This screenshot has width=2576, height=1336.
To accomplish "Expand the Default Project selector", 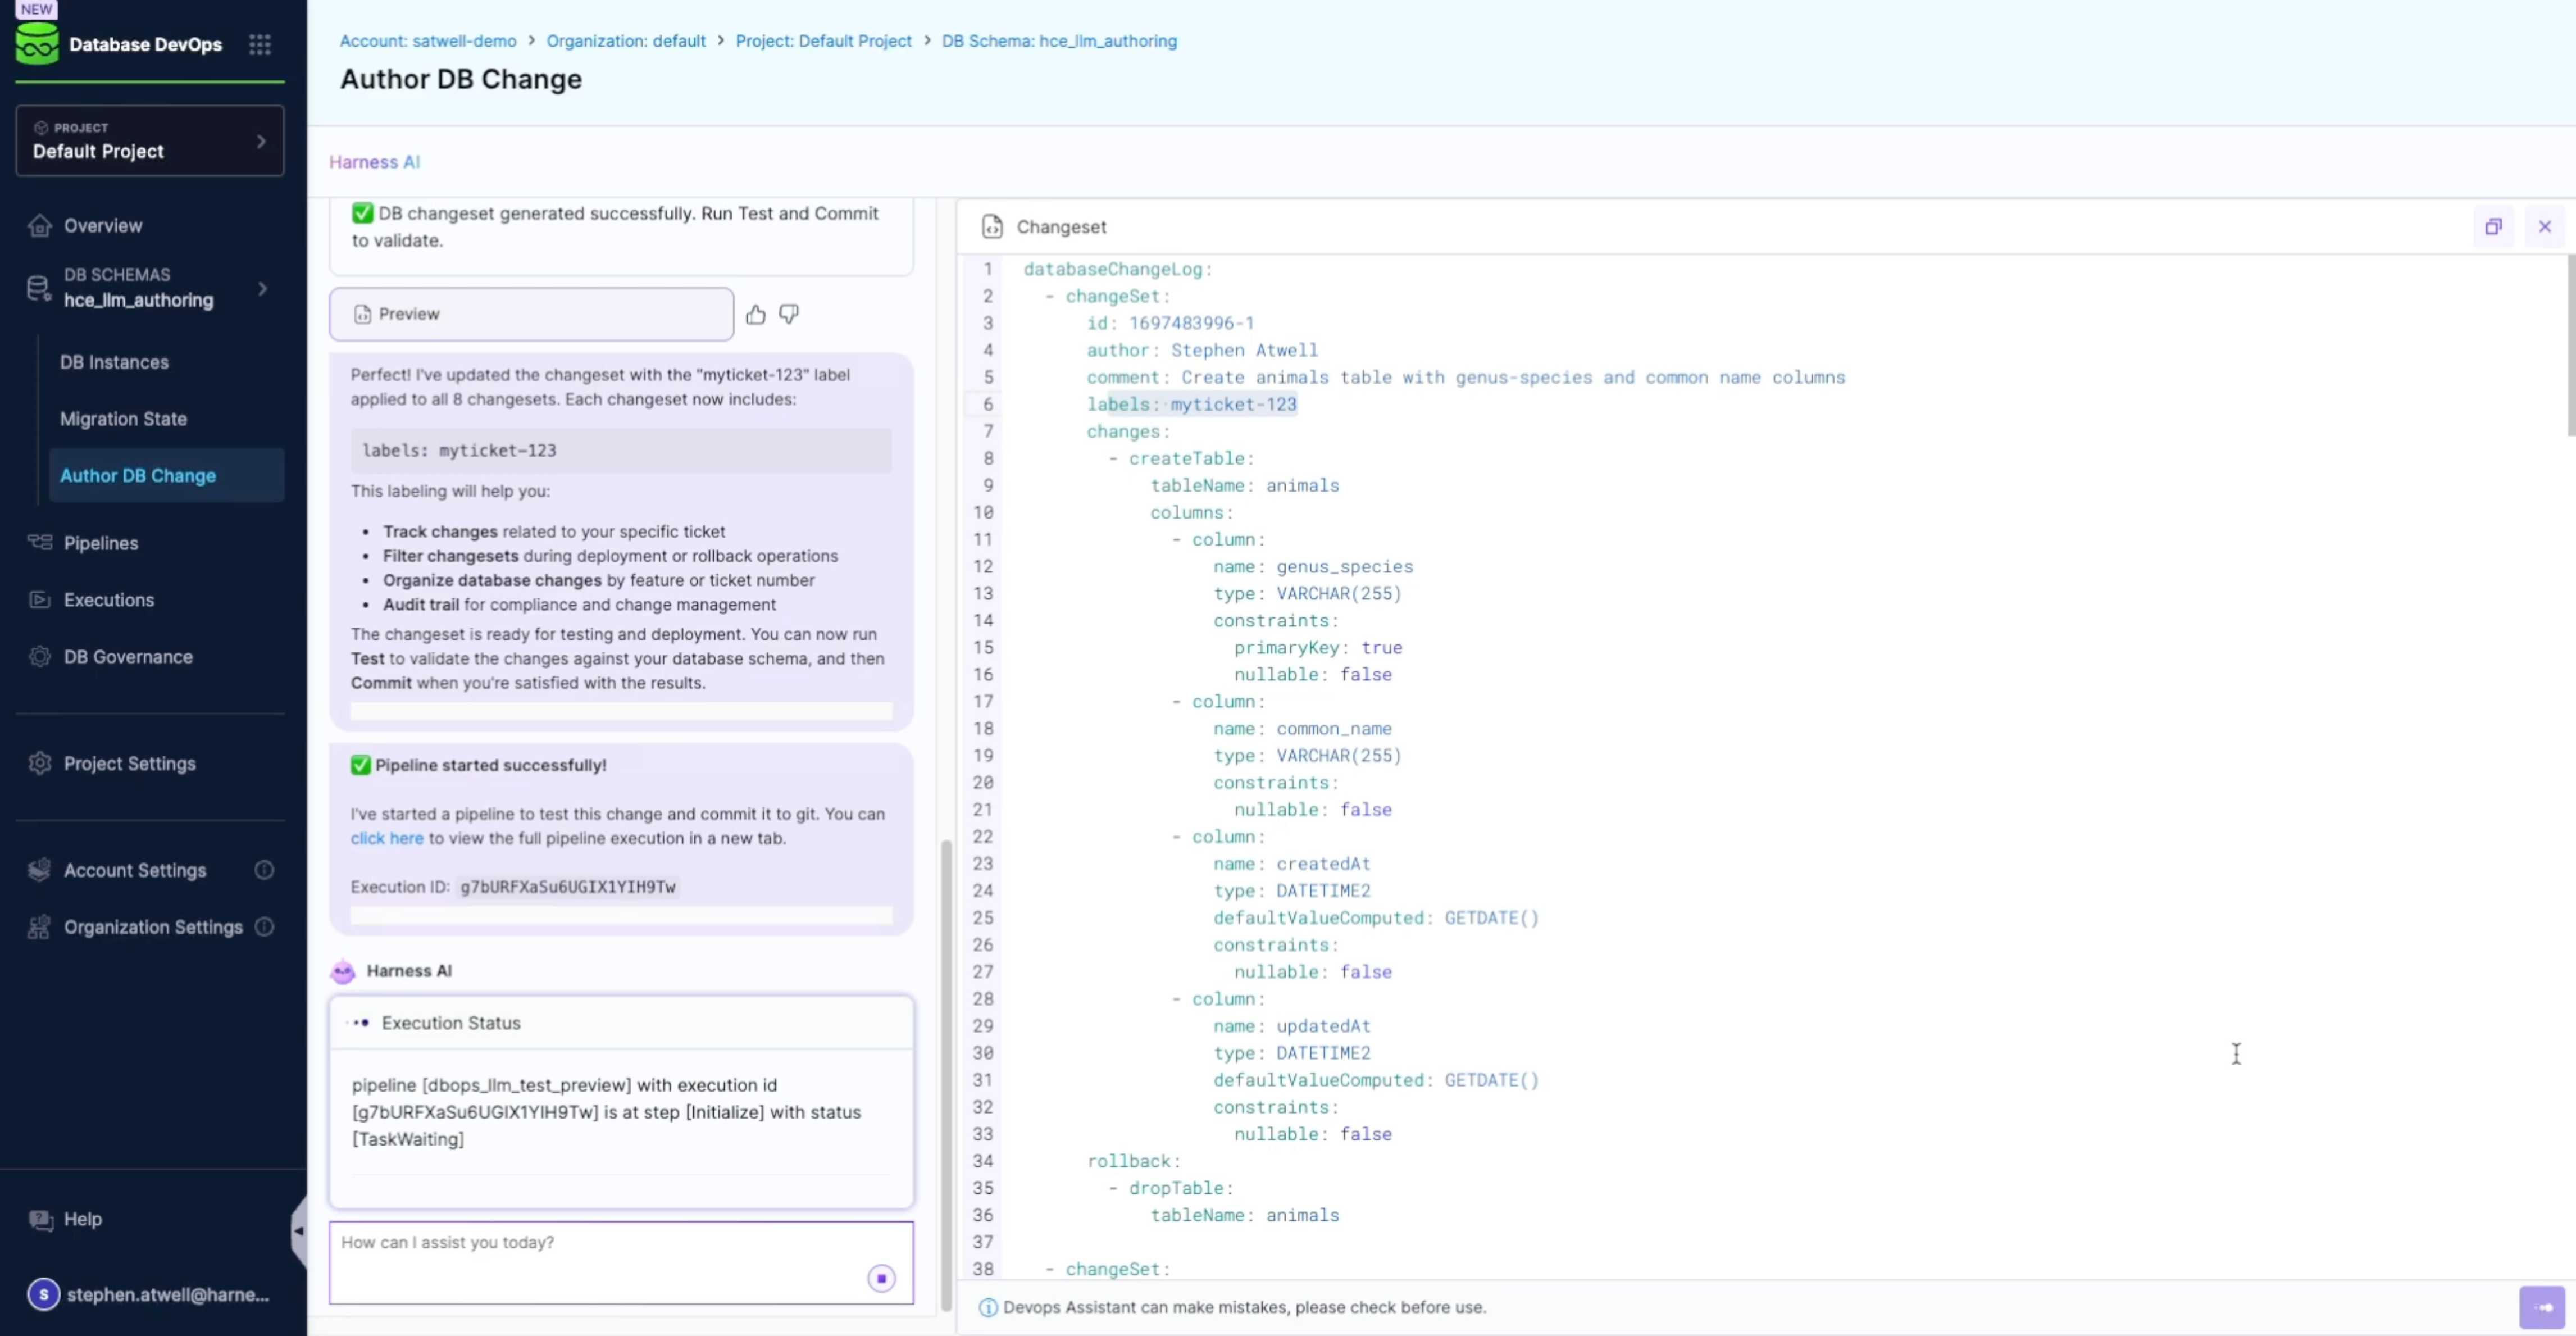I will coord(150,141).
